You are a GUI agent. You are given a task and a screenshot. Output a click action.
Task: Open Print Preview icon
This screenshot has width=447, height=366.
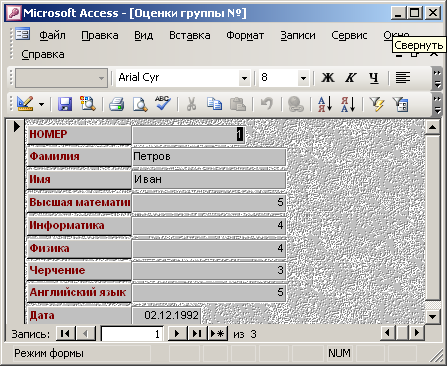pyautogui.click(x=140, y=104)
